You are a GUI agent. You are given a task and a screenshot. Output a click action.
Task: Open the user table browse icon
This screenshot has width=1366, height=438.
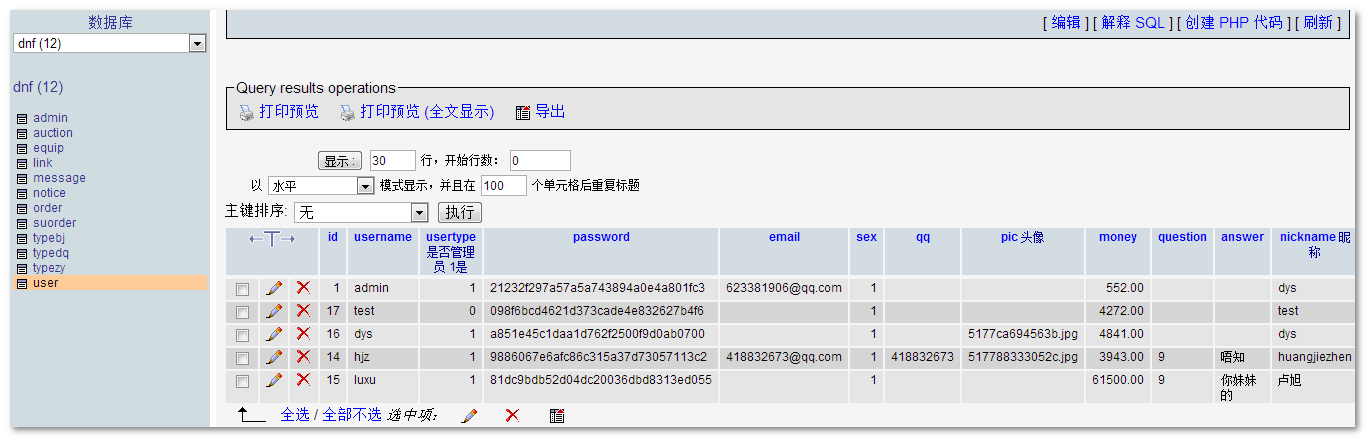point(22,283)
